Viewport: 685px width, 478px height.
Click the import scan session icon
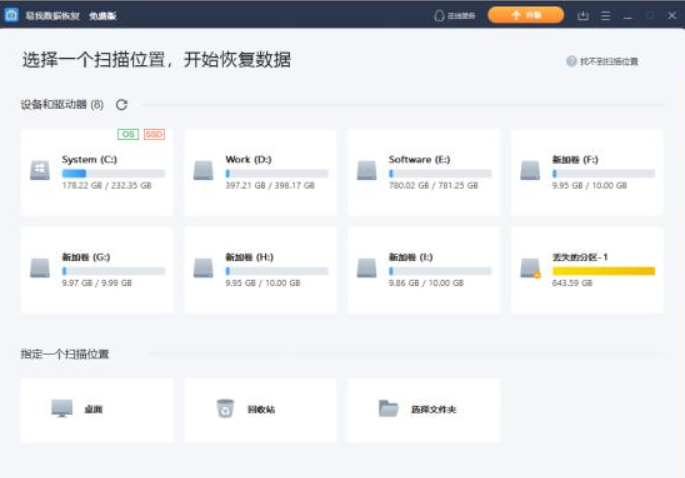[583, 16]
